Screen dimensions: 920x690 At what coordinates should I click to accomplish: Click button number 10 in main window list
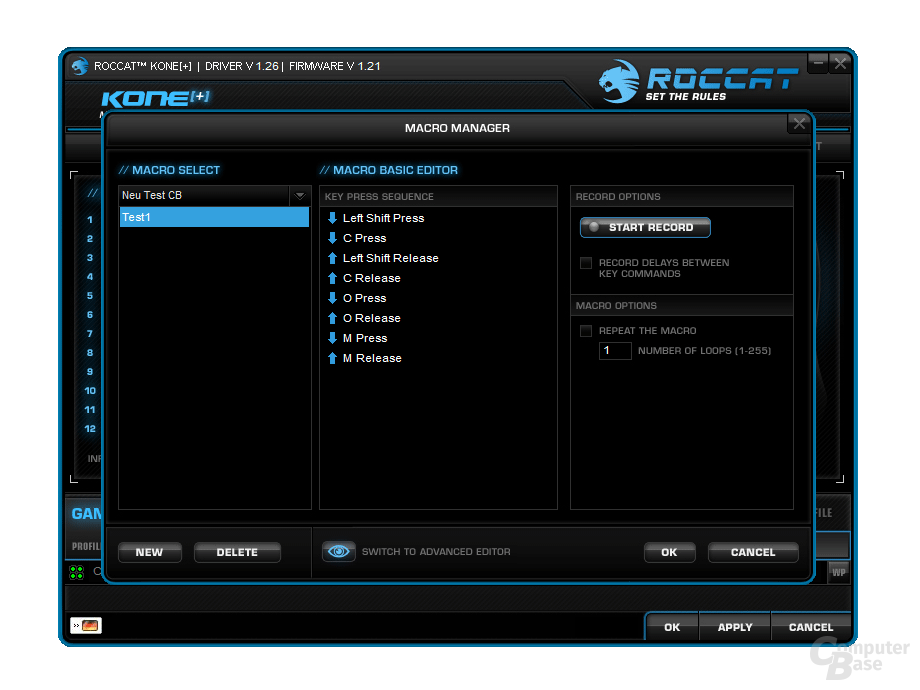coord(90,391)
